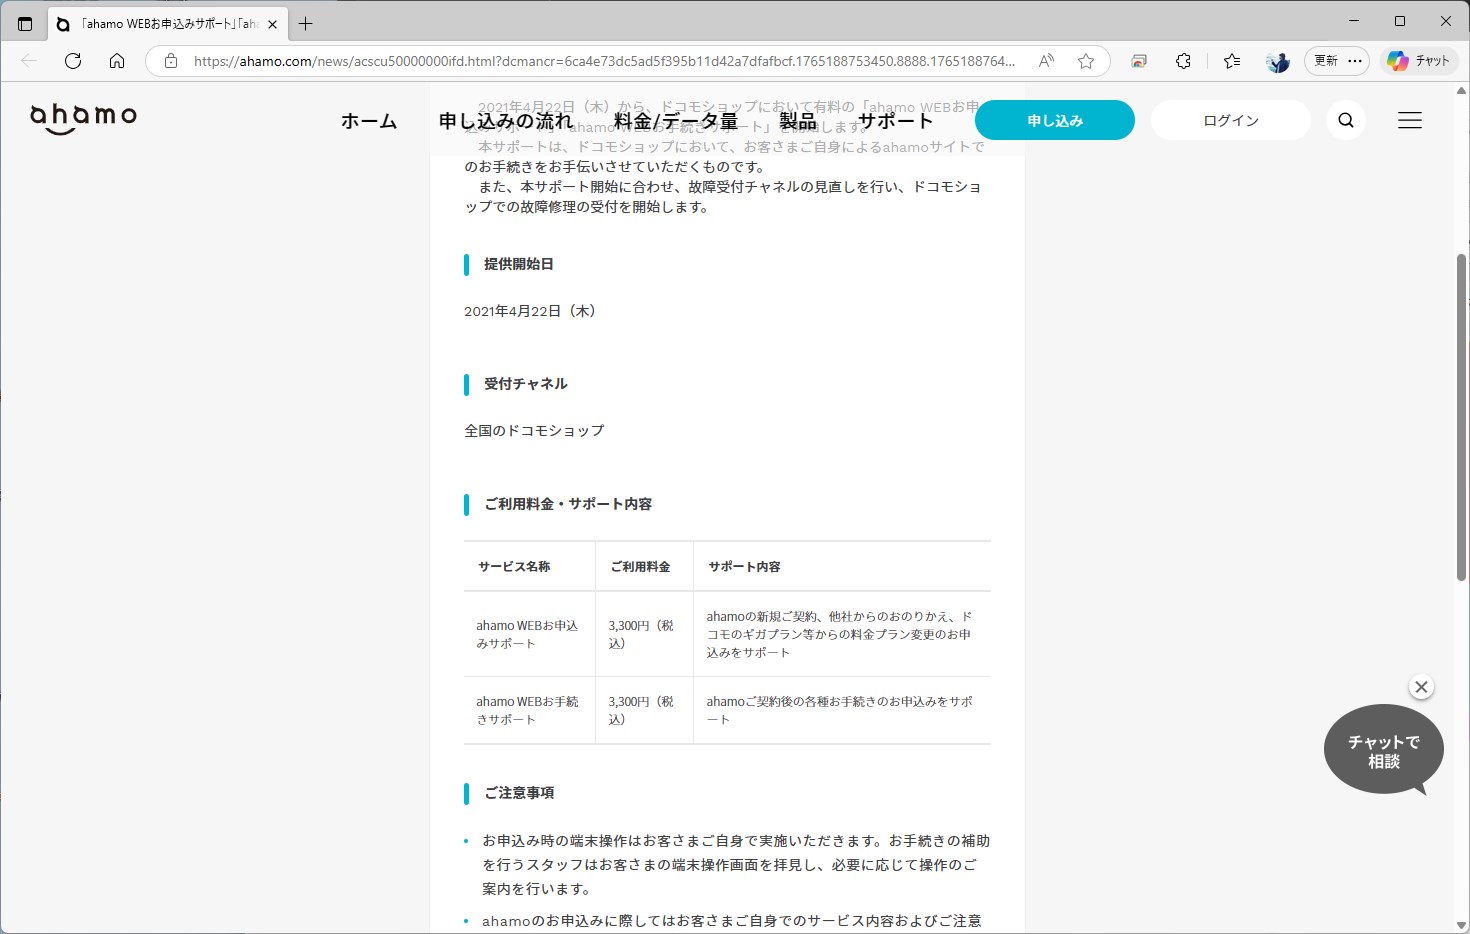Click the text 全国のドコモショップ
This screenshot has width=1470, height=934.
pyautogui.click(x=534, y=431)
